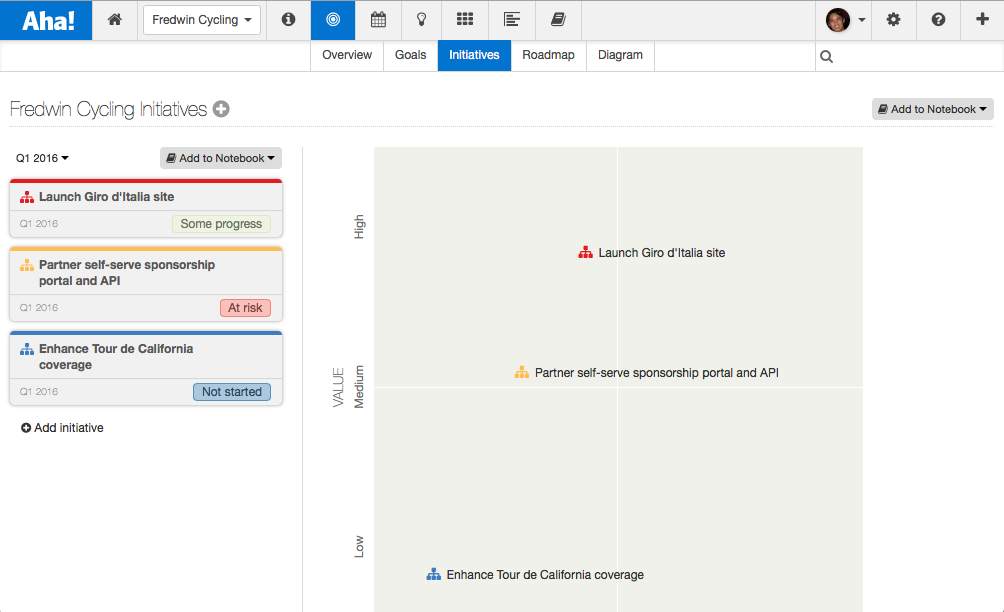Screen dimensions: 1004x612
Task: Open settings gear icon
Action: 893,20
